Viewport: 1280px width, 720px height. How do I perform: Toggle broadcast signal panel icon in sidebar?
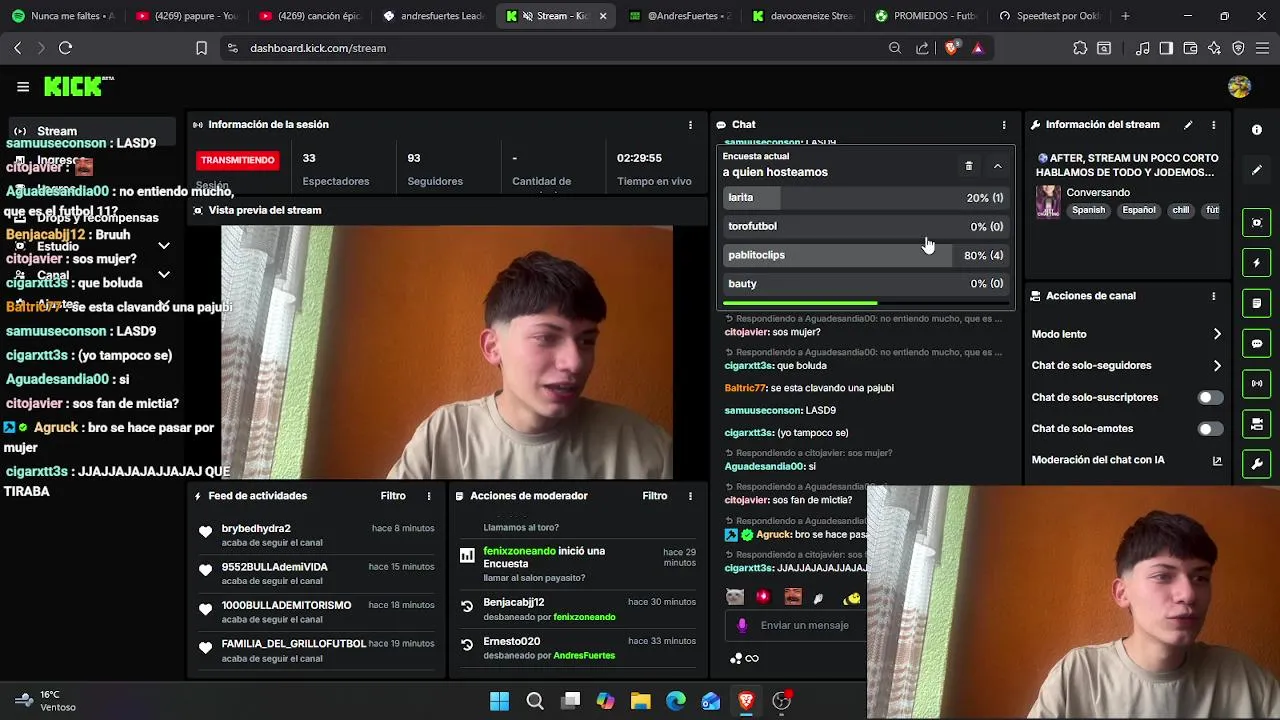[1257, 384]
